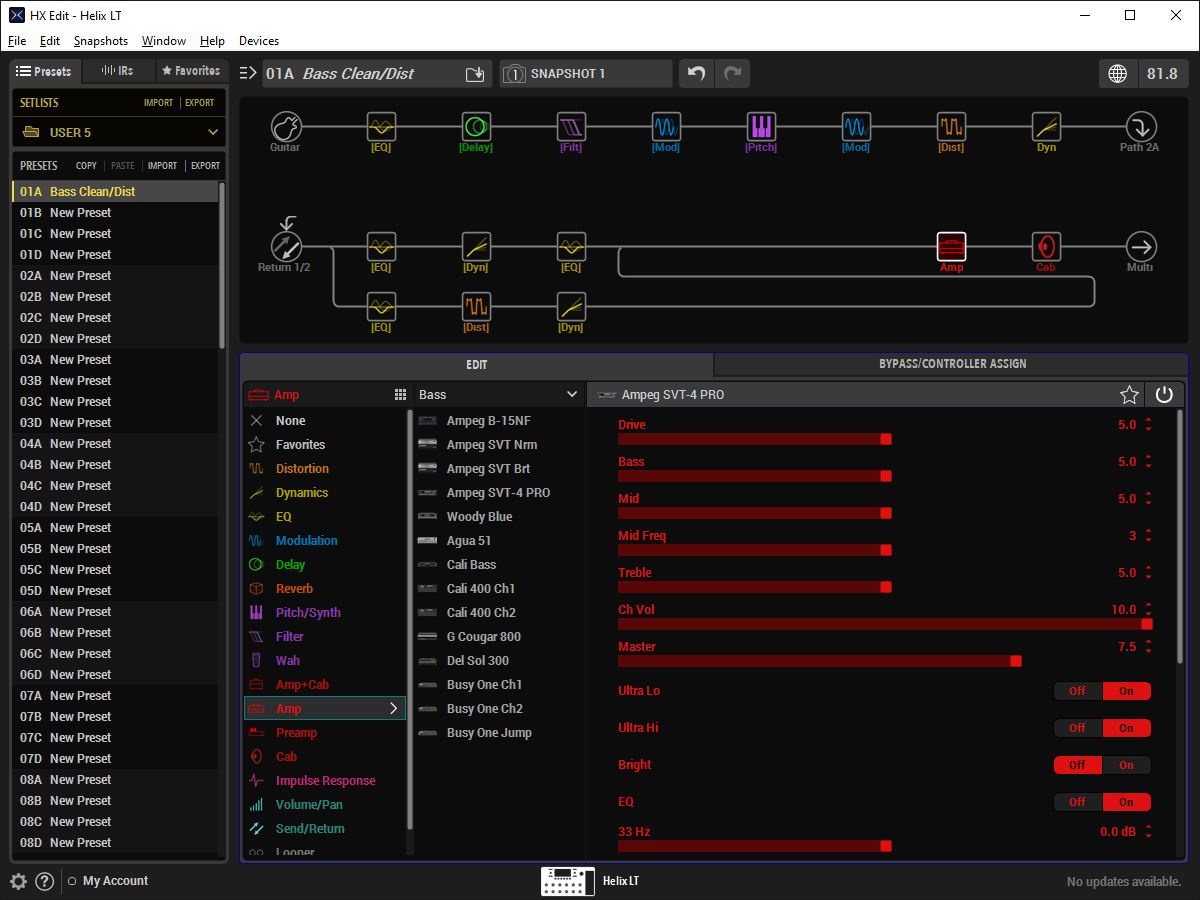Set Bright to On
This screenshot has width=1200, height=900.
pyautogui.click(x=1126, y=765)
